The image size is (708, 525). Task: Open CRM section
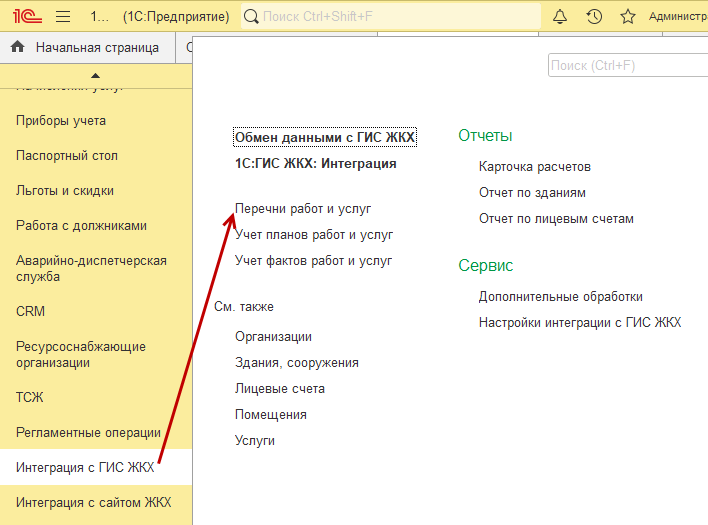[x=30, y=311]
